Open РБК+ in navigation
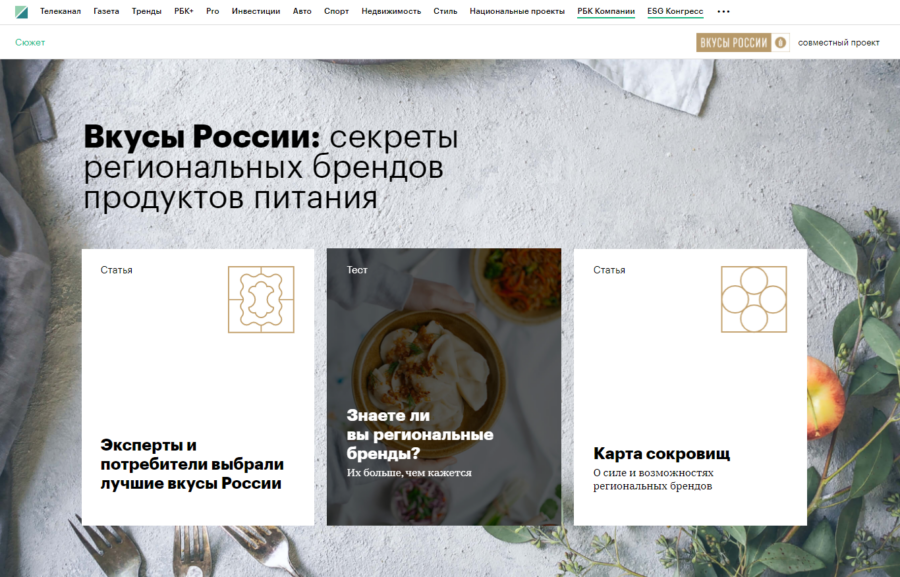This screenshot has width=900, height=577. 184,12
